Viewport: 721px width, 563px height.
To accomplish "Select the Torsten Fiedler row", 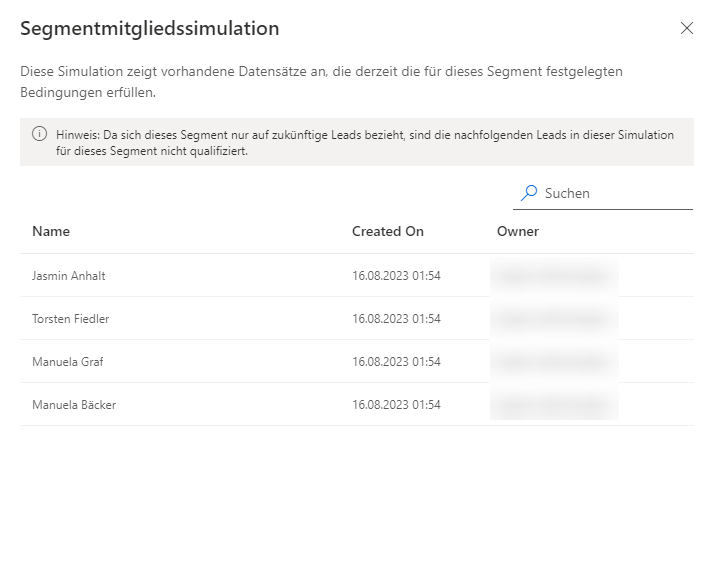I will click(357, 318).
